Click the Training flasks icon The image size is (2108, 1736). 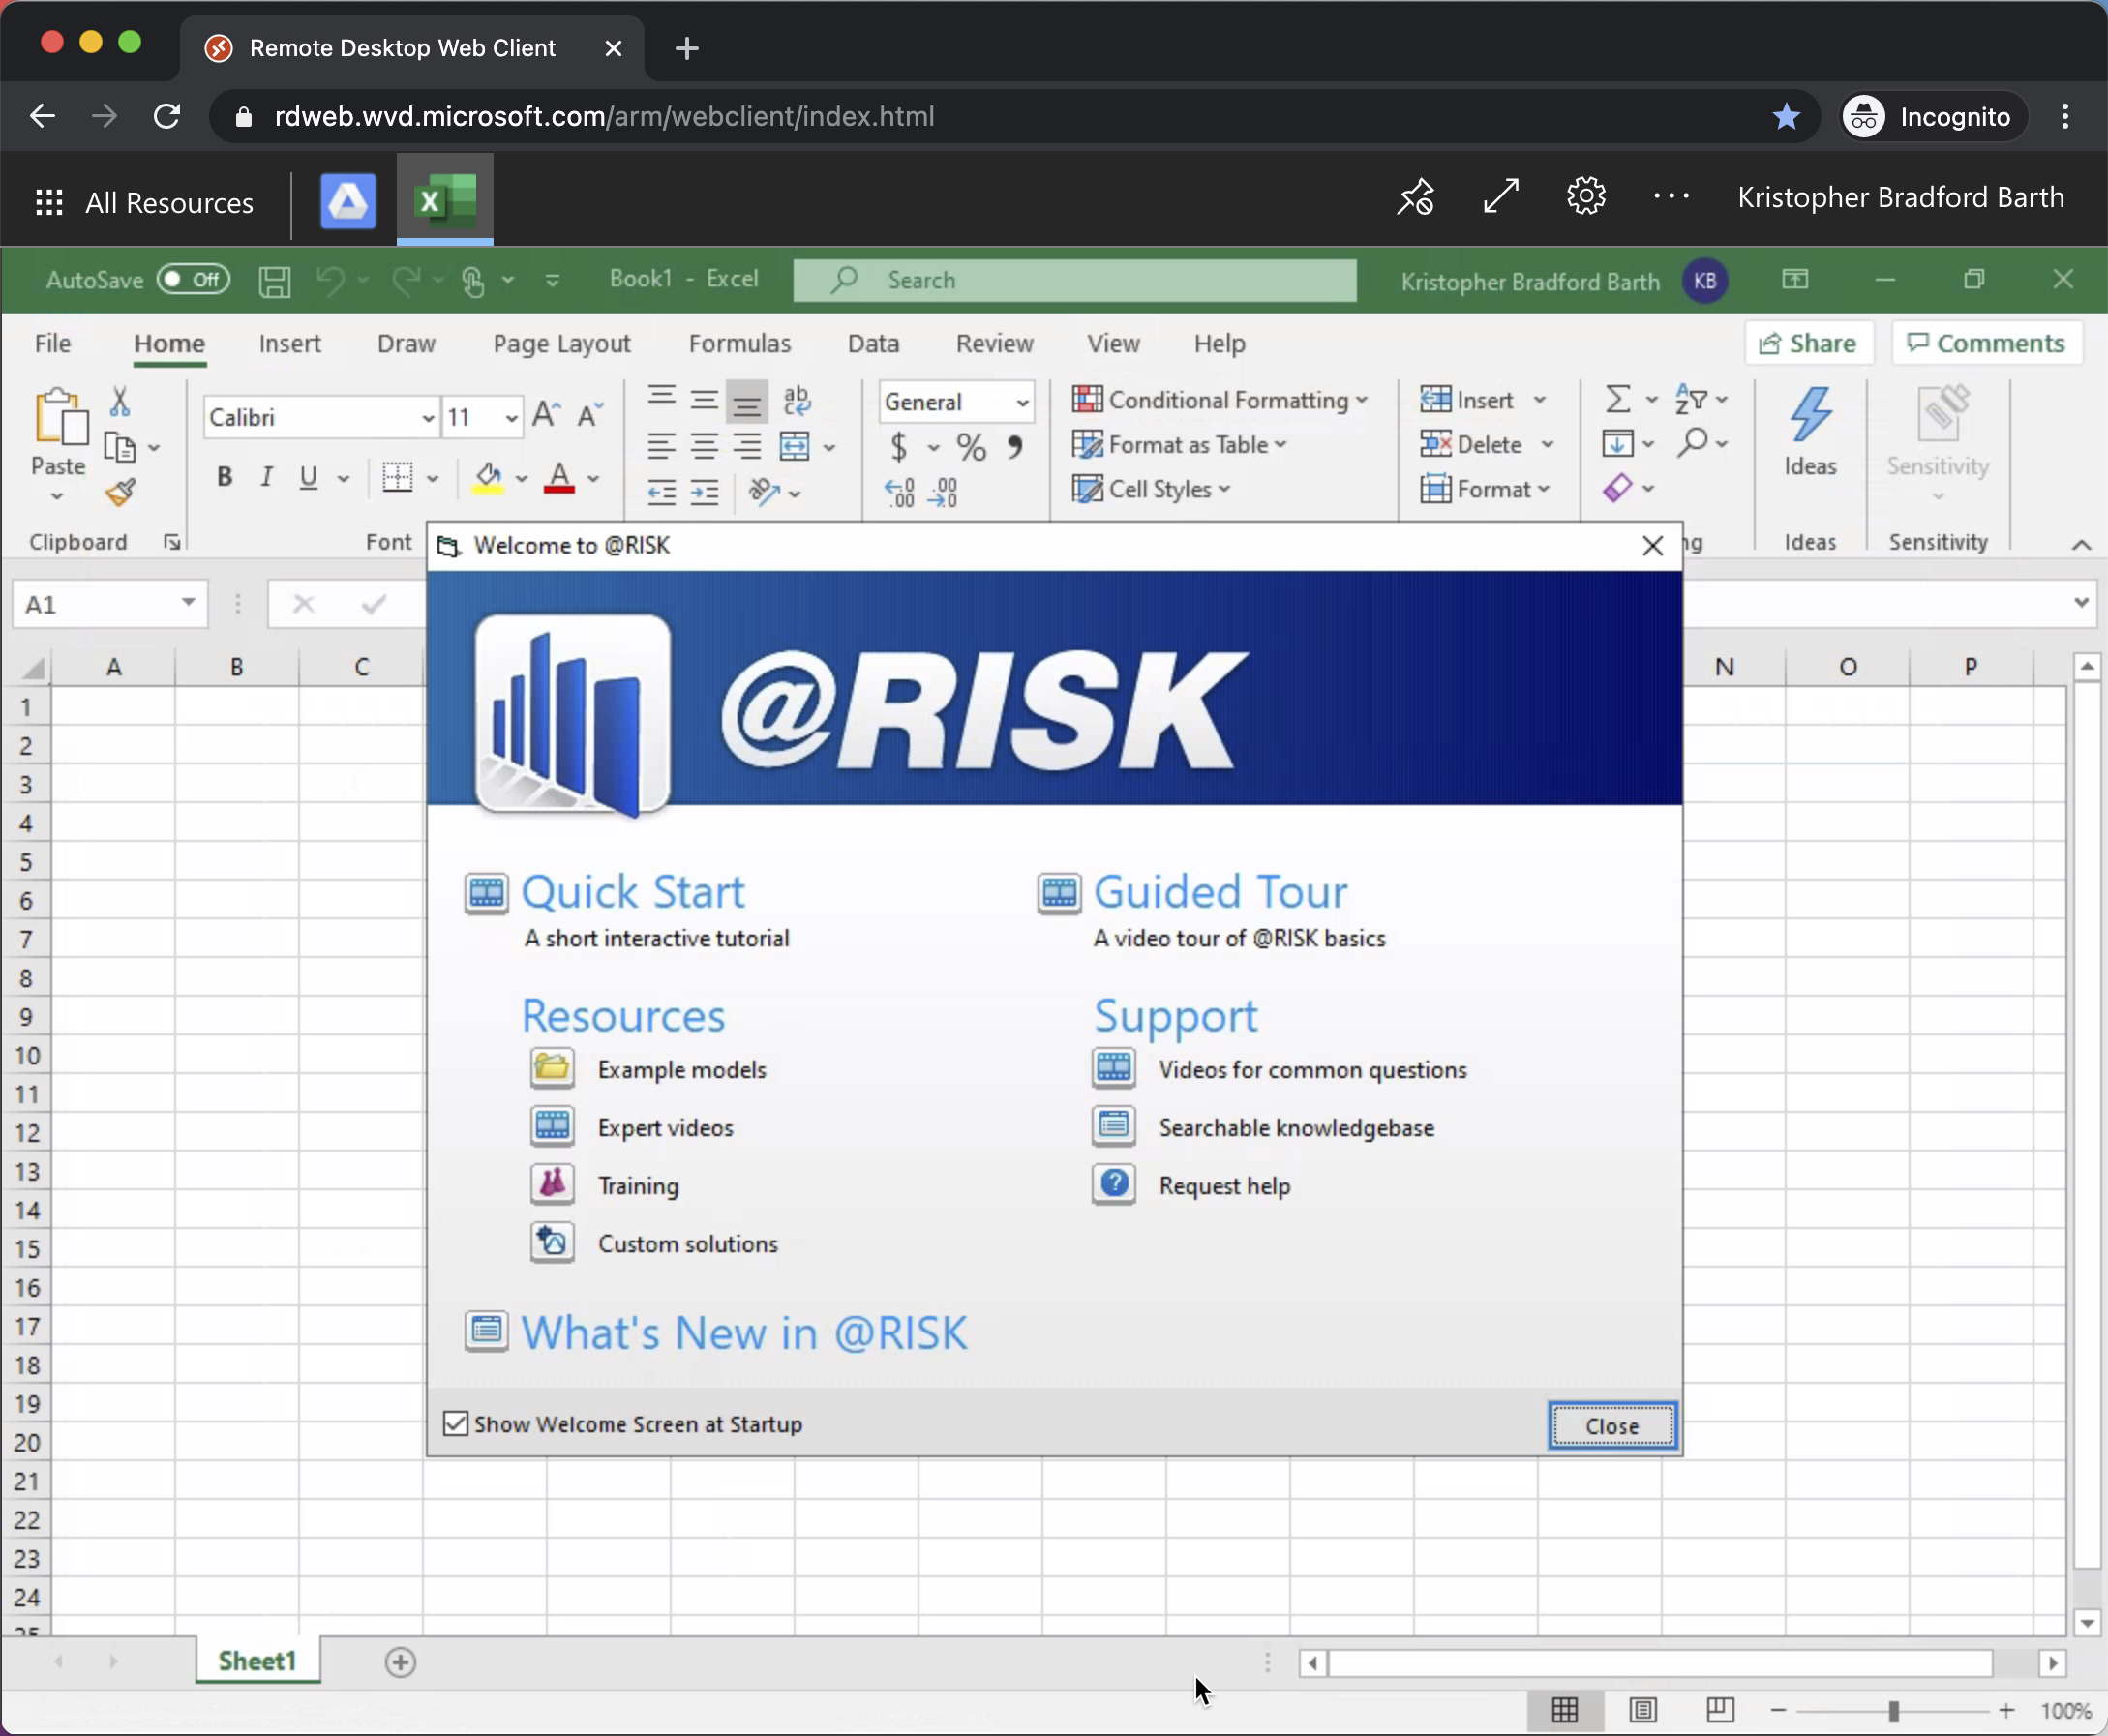click(x=552, y=1184)
